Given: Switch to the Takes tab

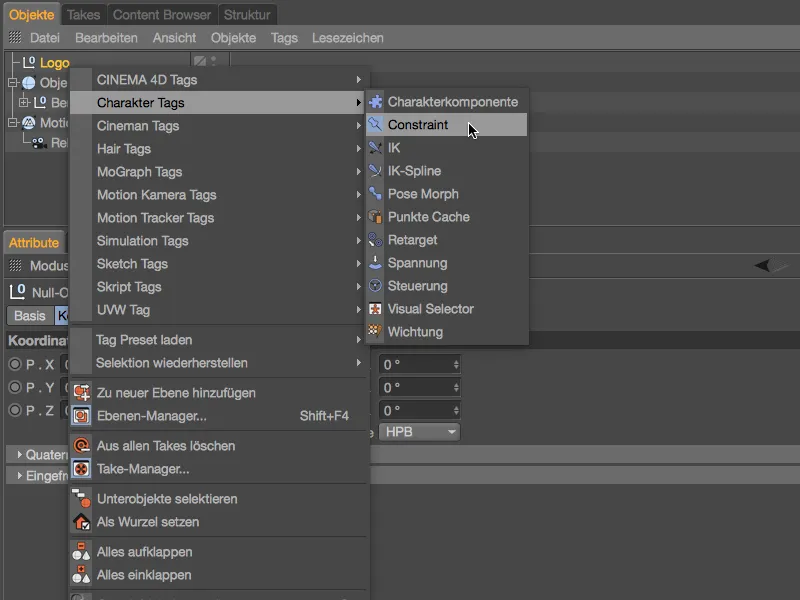Looking at the screenshot, I should 83,15.
